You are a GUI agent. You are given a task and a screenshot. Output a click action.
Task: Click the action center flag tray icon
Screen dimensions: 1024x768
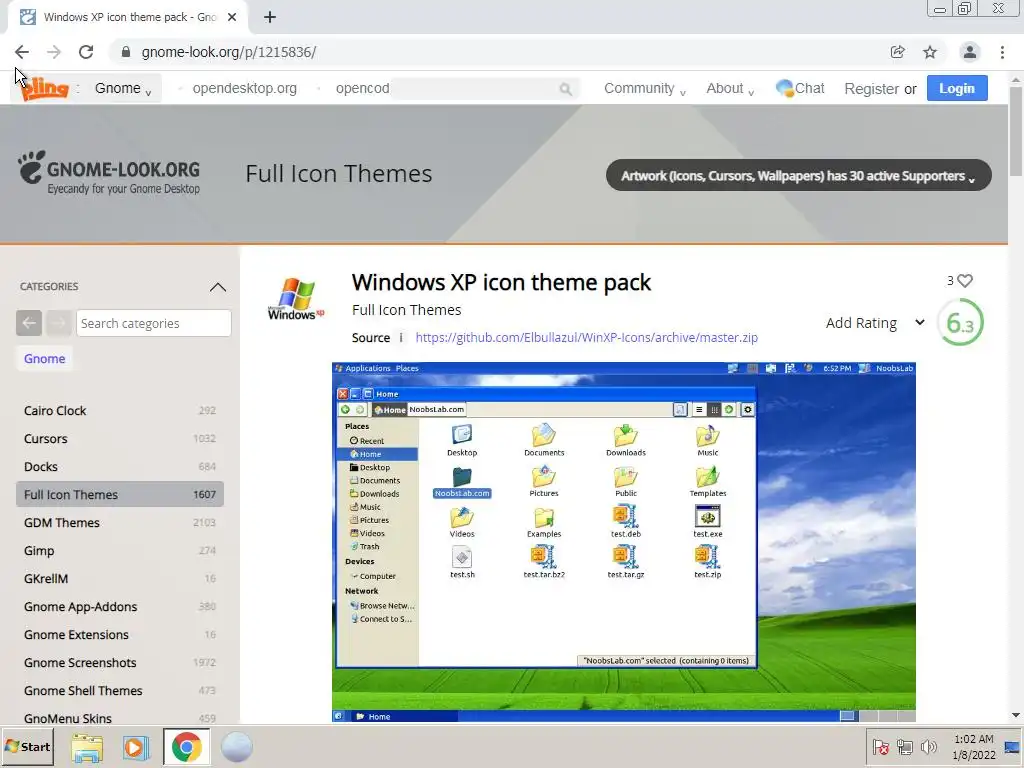(881, 747)
